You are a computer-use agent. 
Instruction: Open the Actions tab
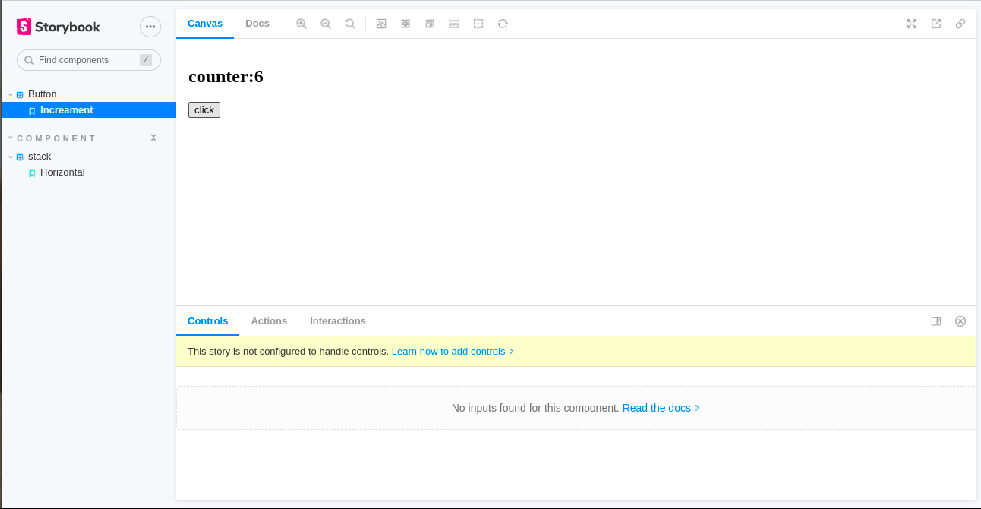[x=269, y=321]
